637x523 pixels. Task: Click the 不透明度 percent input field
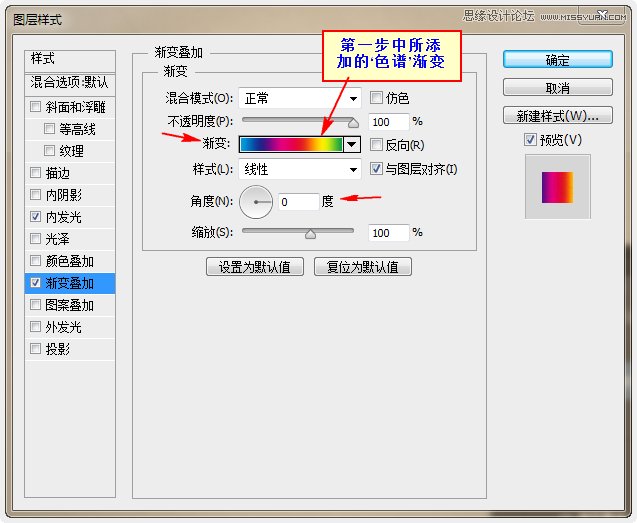pos(388,122)
